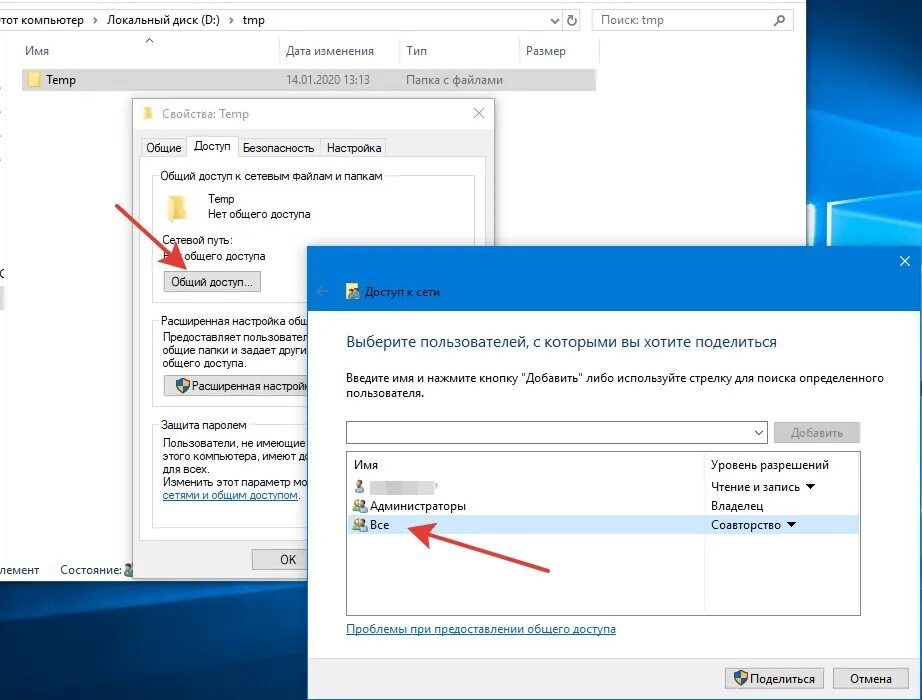
Task: Open Чтение и запись permission dropdown
Action: pos(810,486)
